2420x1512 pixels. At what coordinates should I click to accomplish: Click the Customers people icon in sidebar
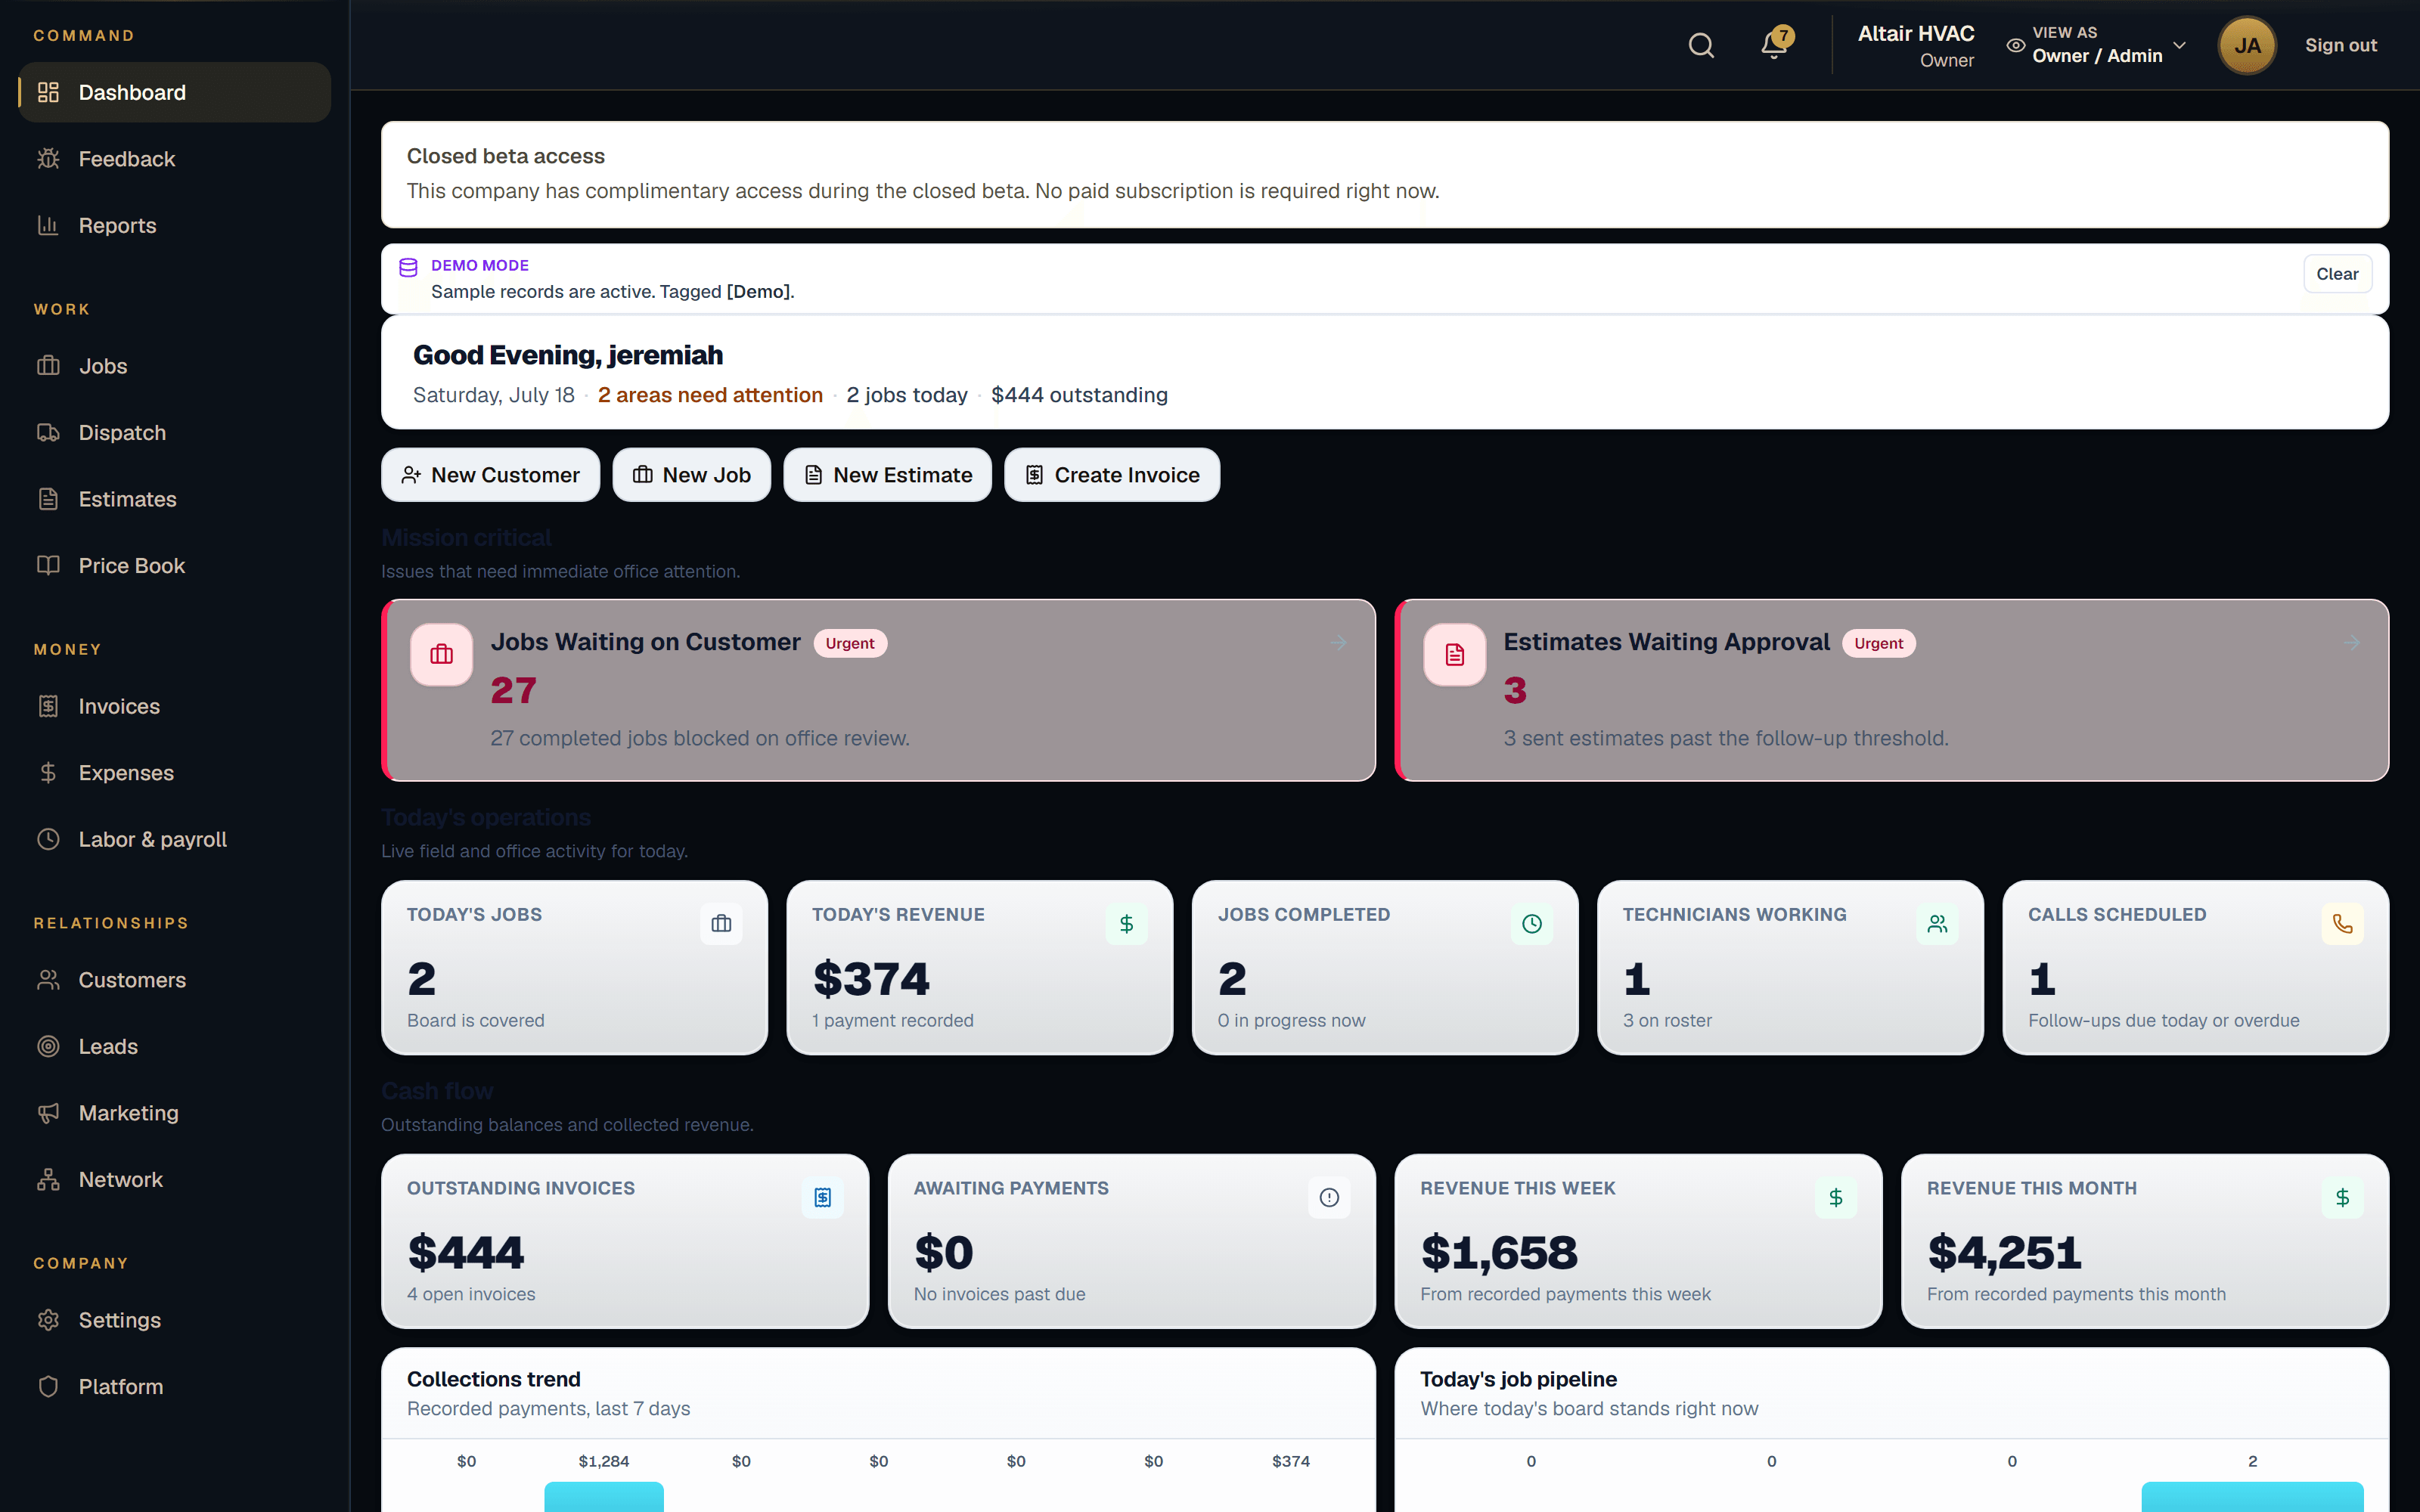(48, 980)
